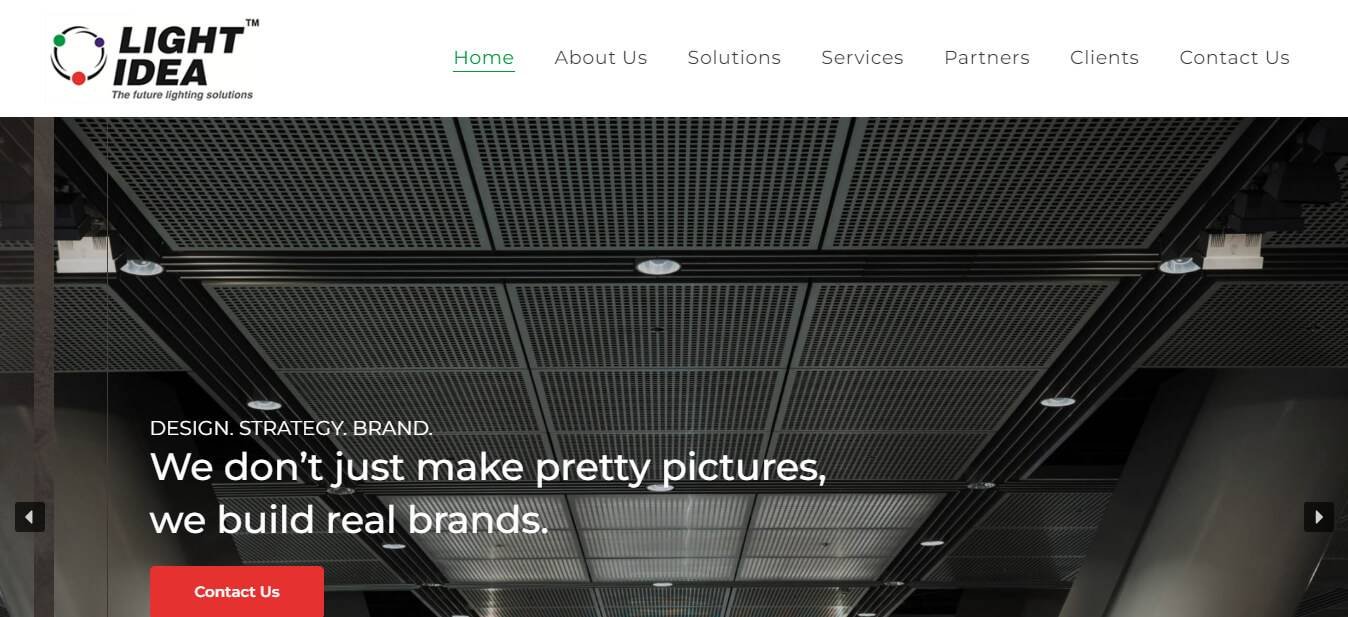Click the 'DESIGN. STRATEGY. BRAND.' subtitle

(291, 428)
